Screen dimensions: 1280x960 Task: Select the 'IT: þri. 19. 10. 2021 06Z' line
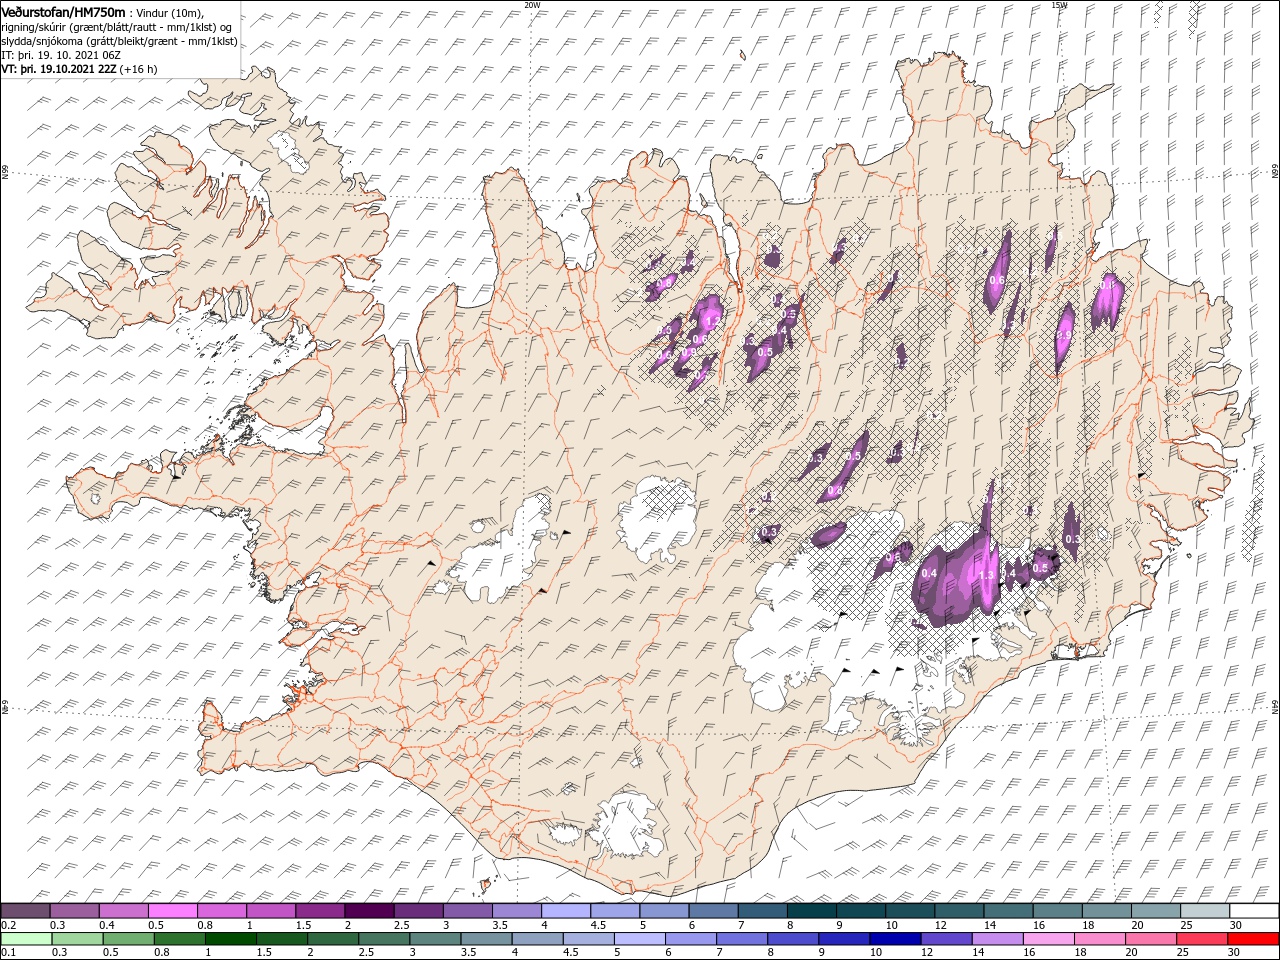coord(60,55)
